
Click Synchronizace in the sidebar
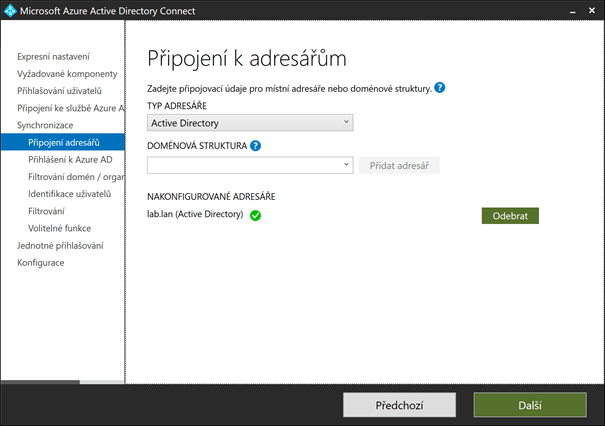coord(45,125)
